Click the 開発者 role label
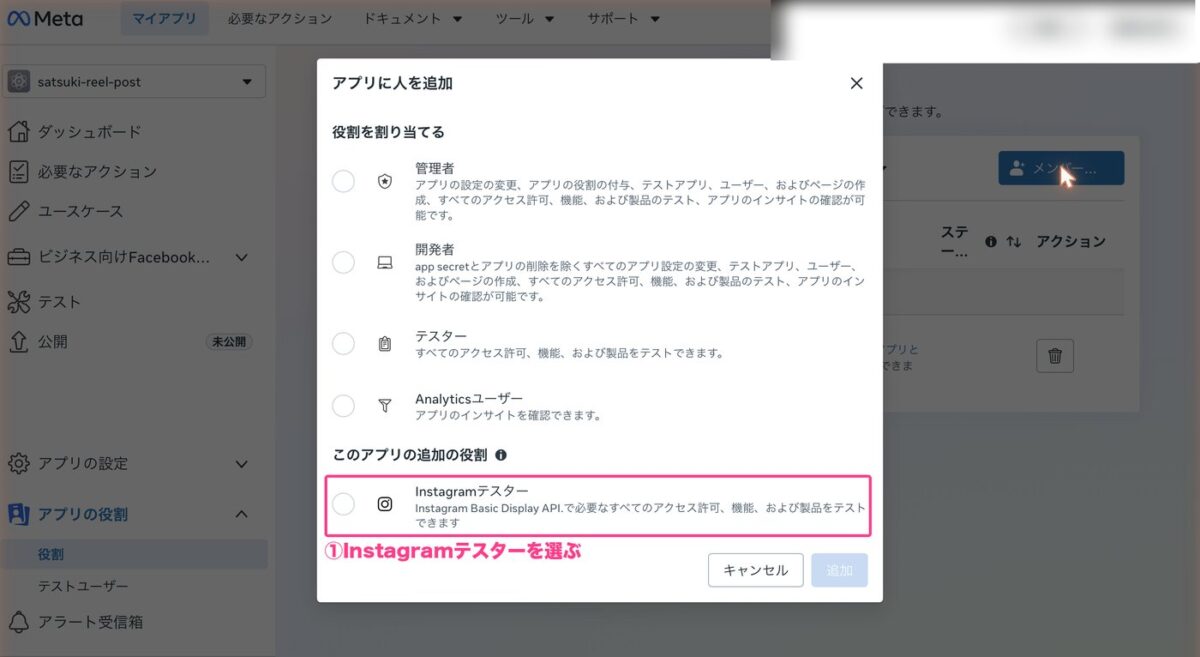Image resolution: width=1200 pixels, height=657 pixels. coord(435,251)
